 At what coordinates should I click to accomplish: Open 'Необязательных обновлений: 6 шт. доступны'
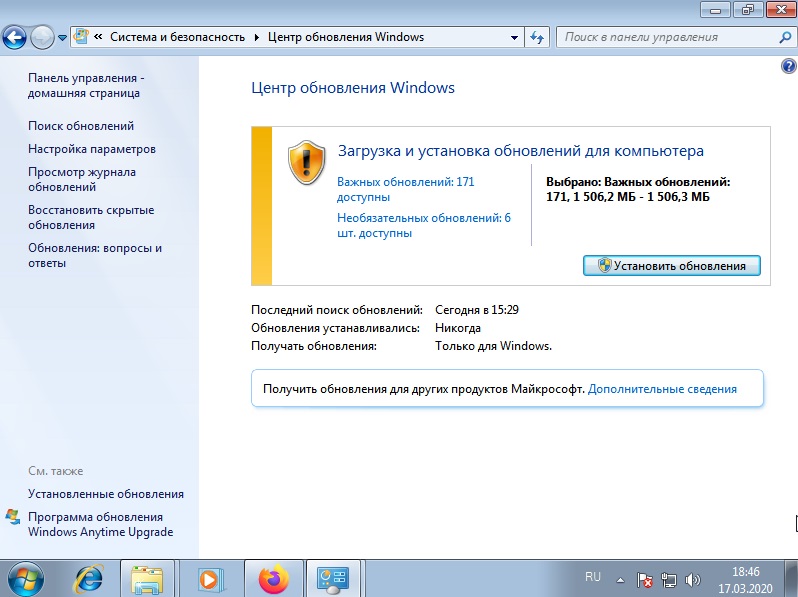point(424,225)
